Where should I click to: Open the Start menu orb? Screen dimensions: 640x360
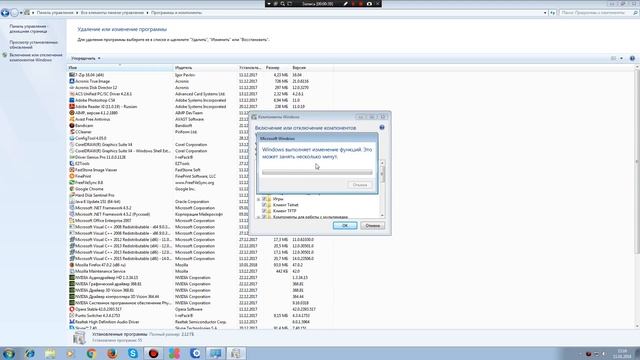tap(8, 353)
